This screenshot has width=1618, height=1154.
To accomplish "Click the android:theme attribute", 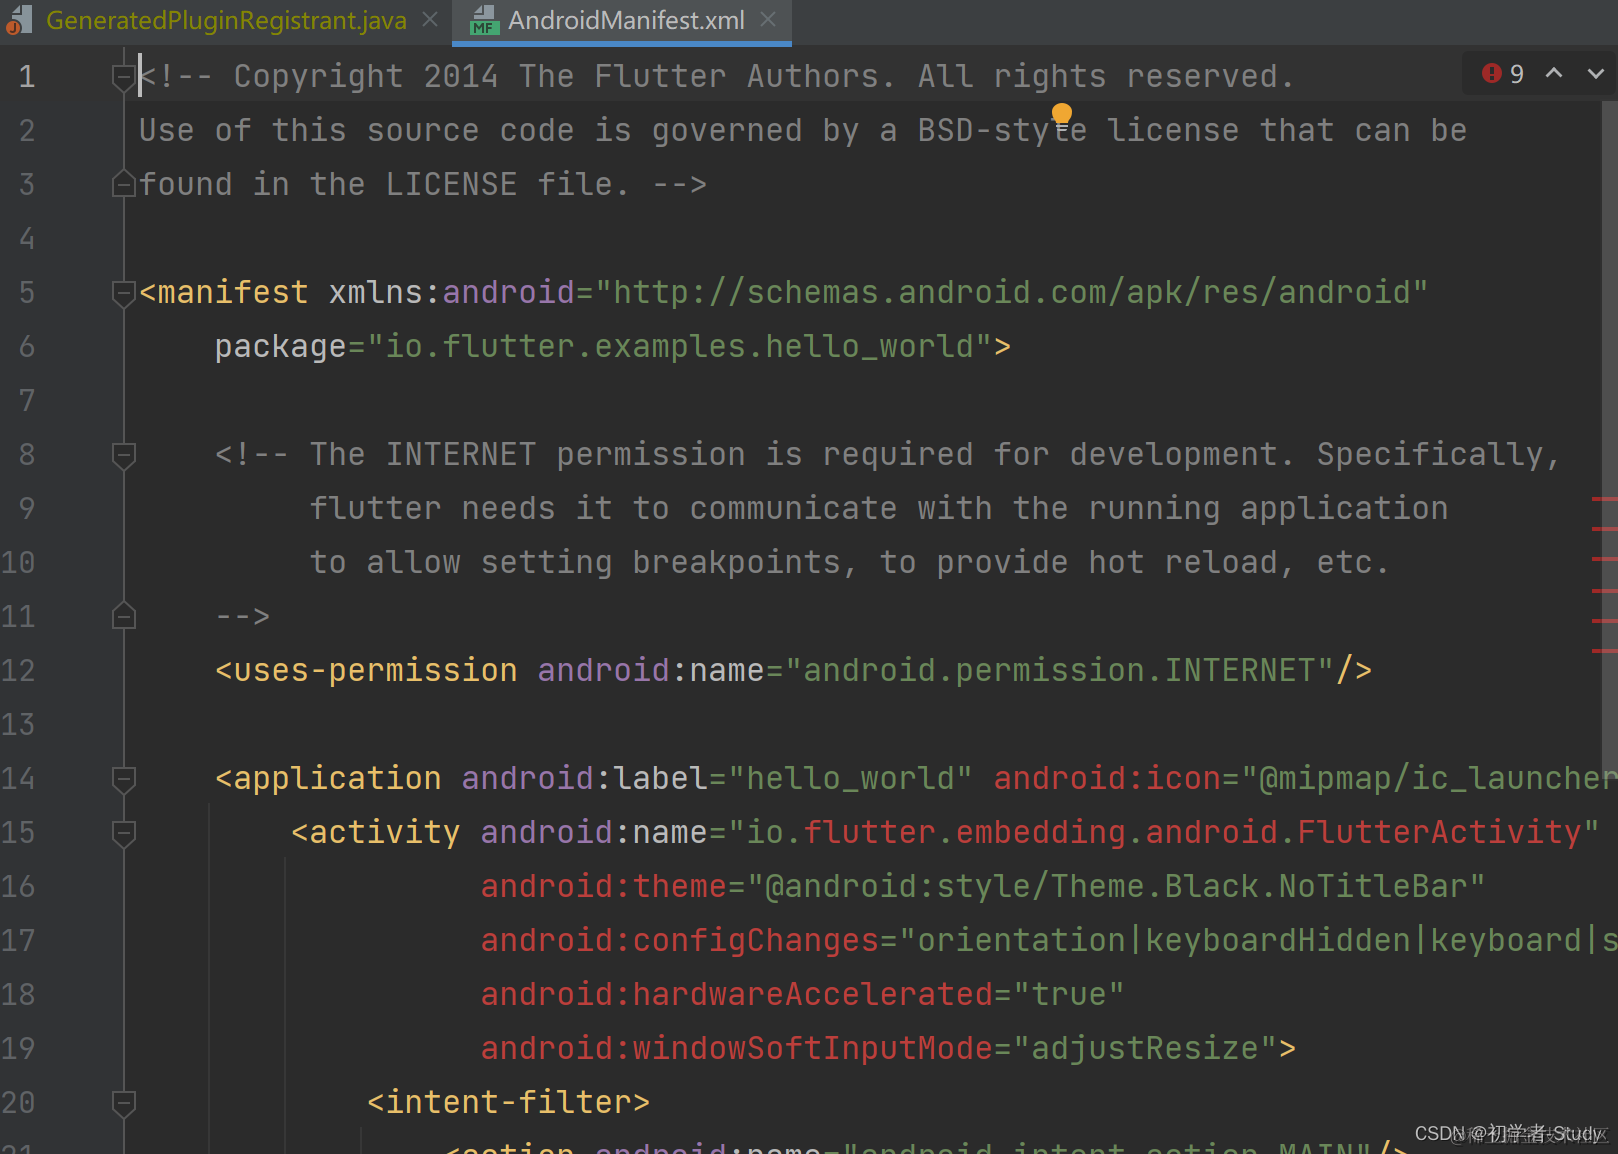I will [604, 886].
